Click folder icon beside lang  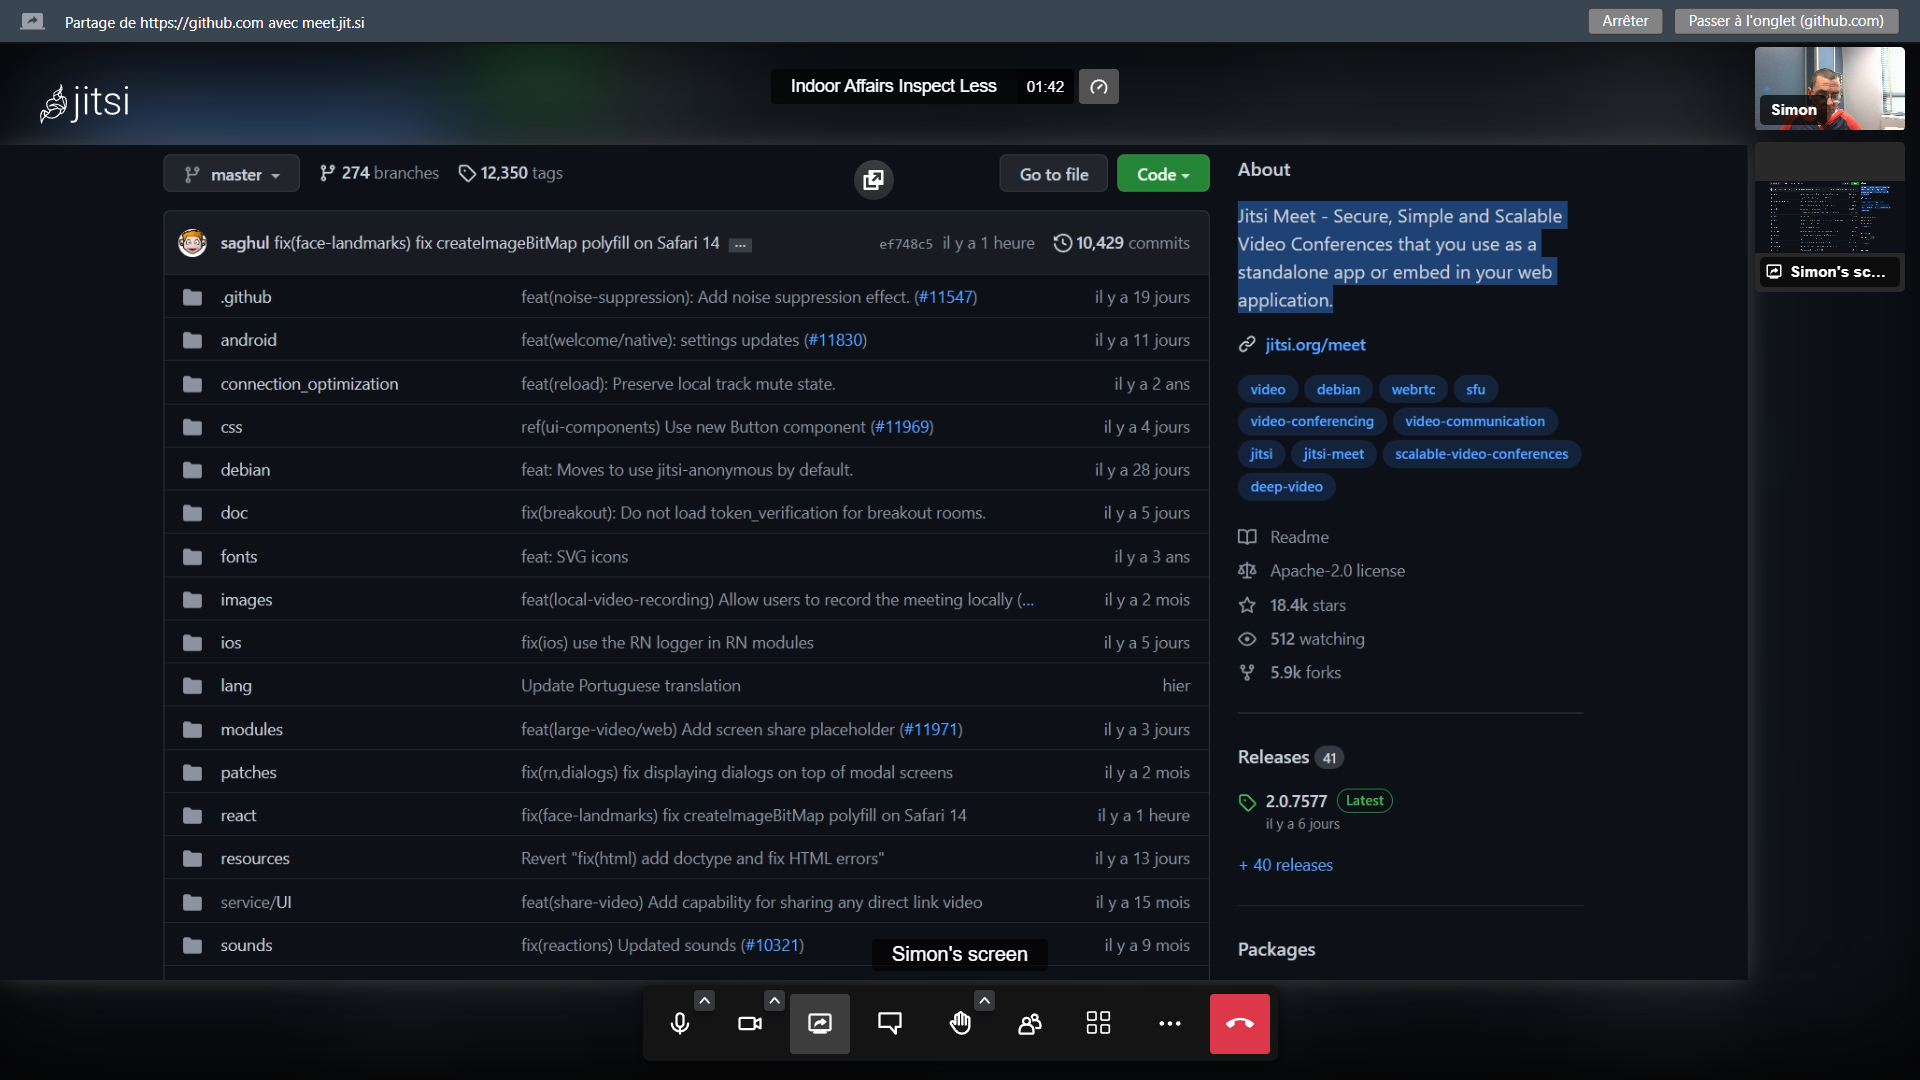(192, 686)
